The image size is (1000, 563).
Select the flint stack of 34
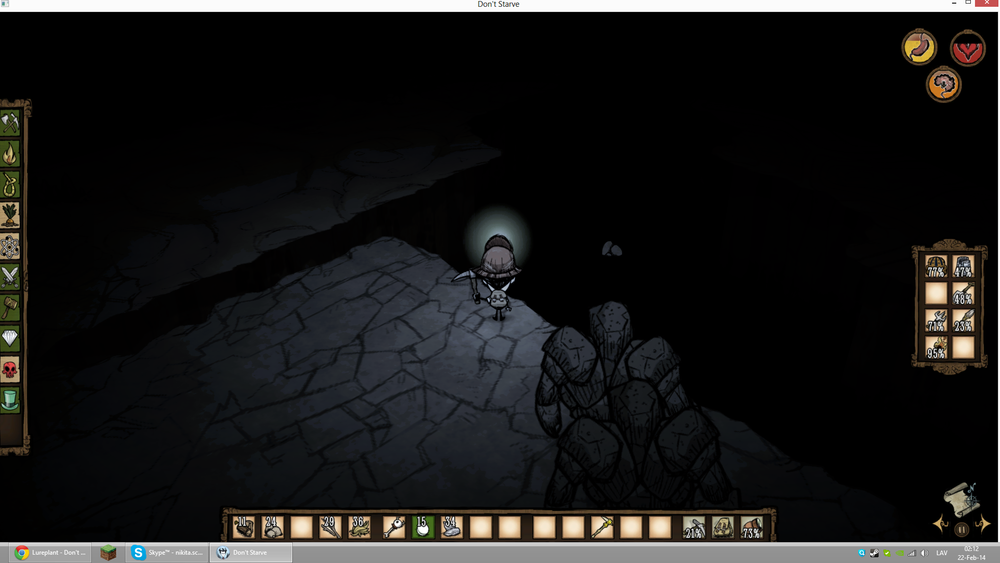452,527
